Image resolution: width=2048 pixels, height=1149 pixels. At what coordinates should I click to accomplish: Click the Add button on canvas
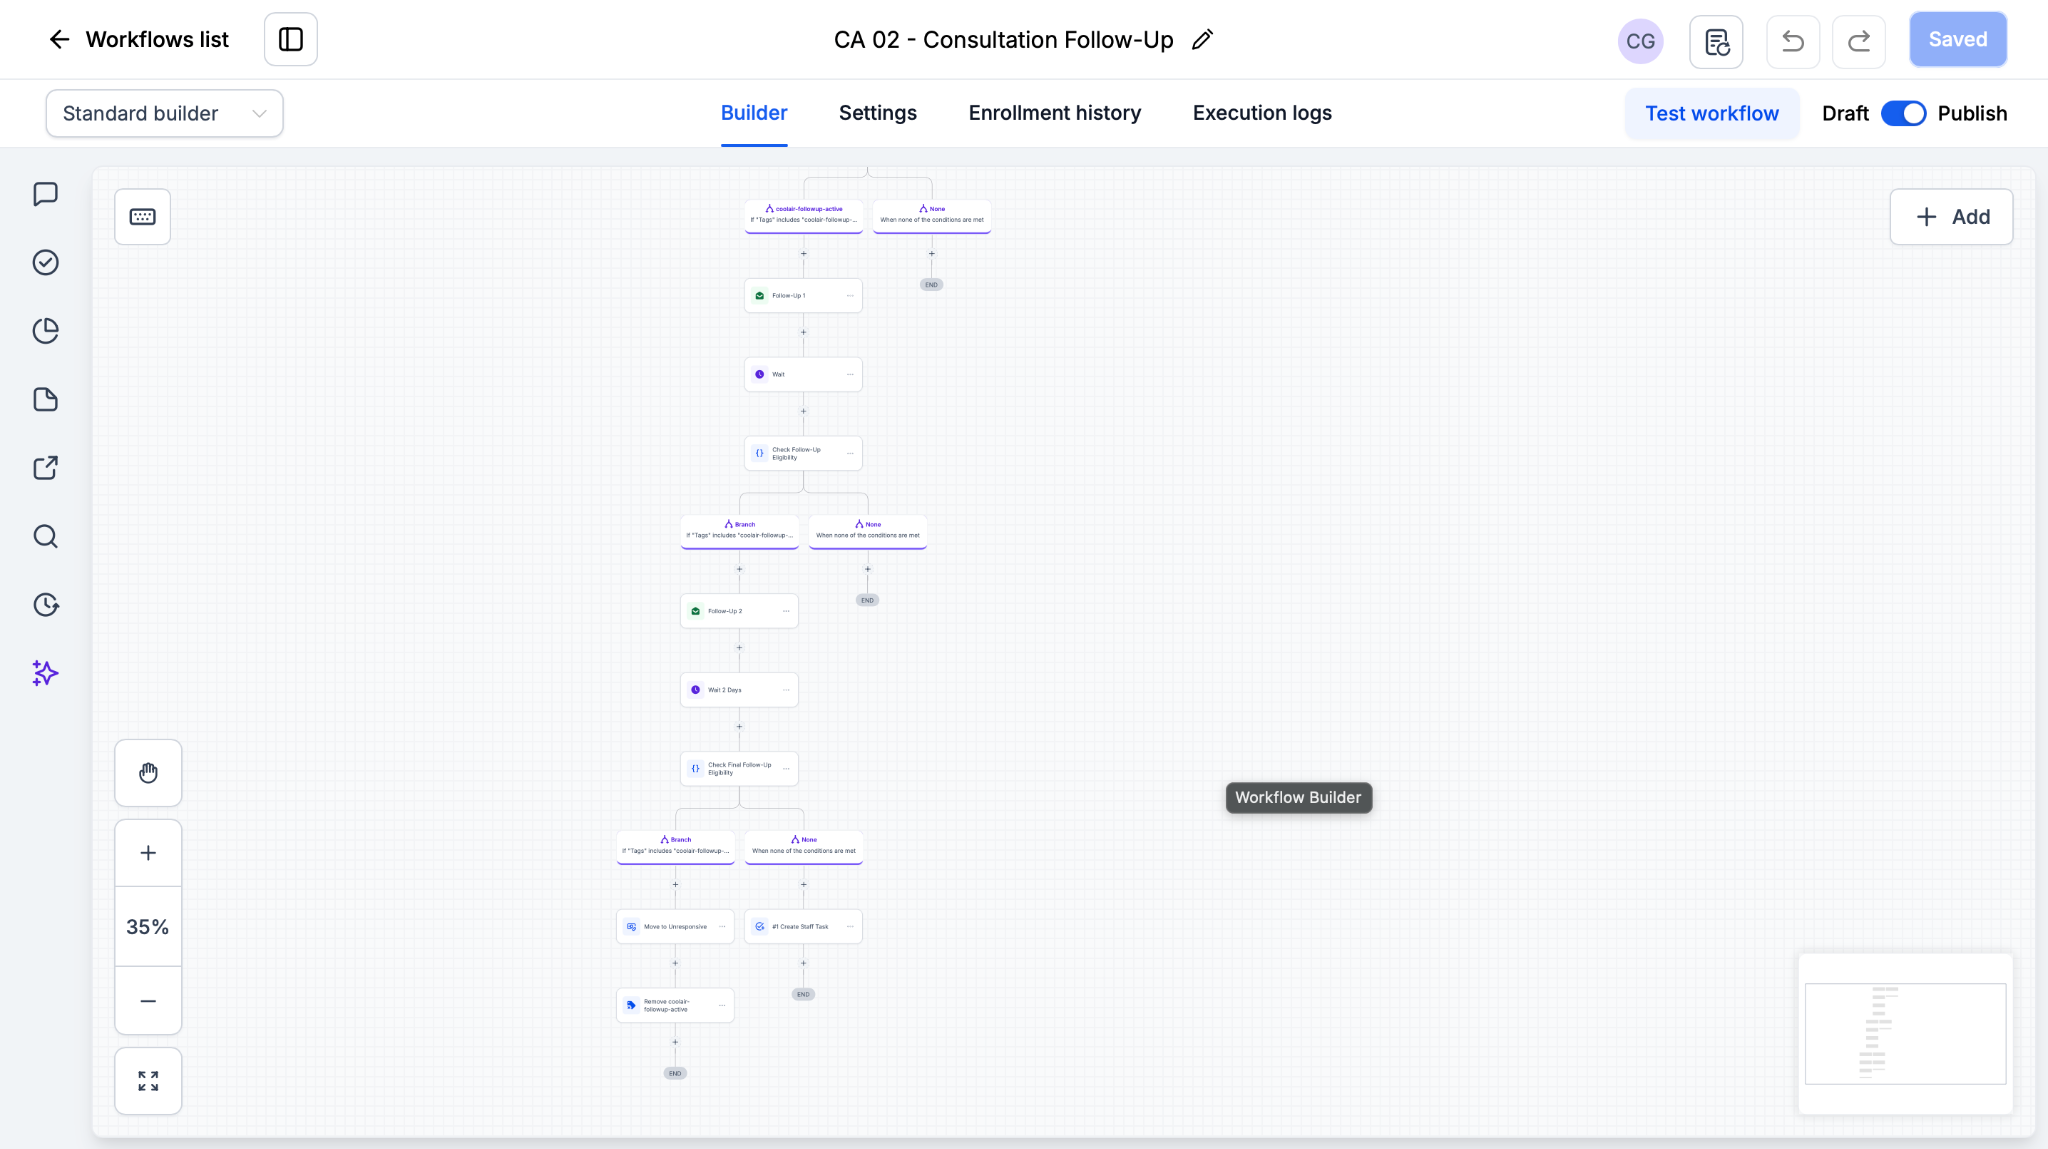click(x=1951, y=216)
